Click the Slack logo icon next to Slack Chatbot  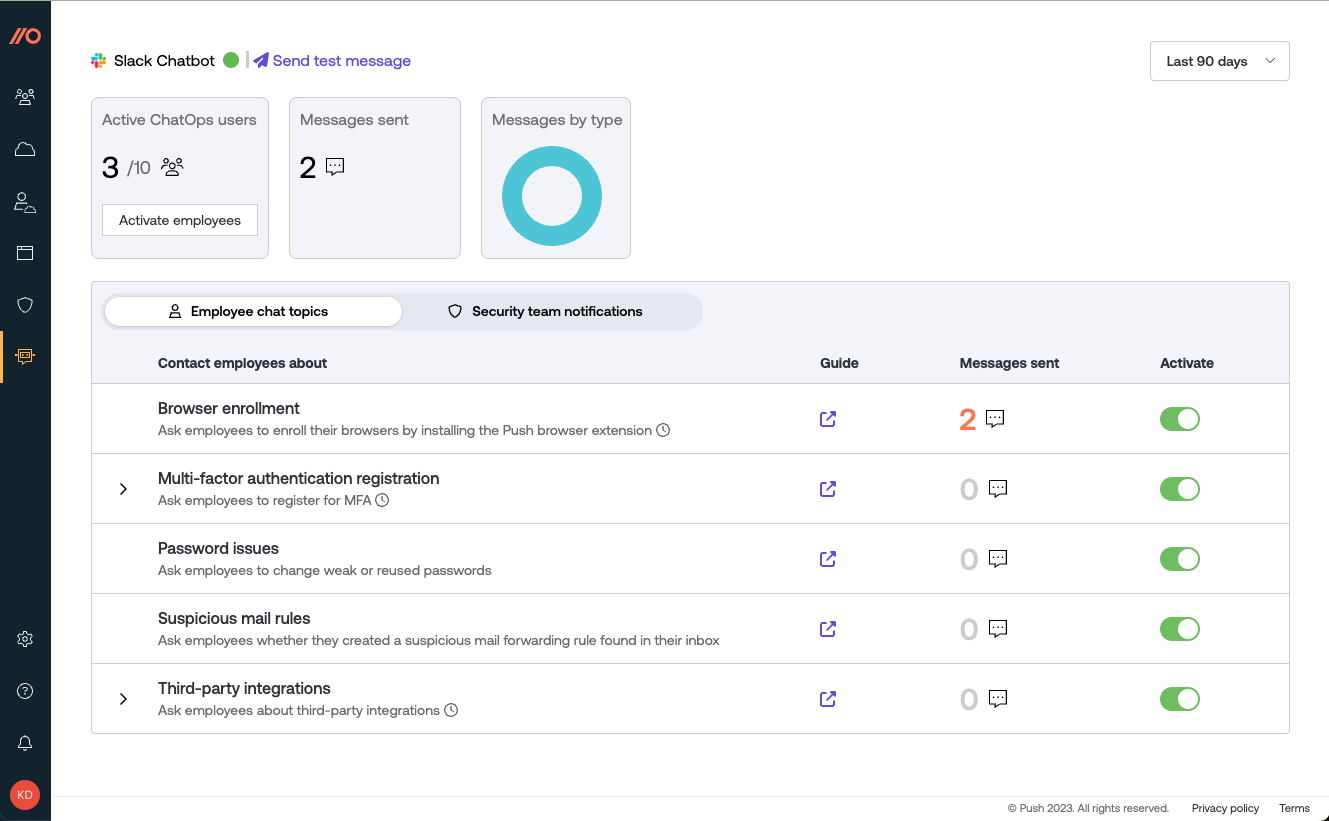click(x=98, y=61)
